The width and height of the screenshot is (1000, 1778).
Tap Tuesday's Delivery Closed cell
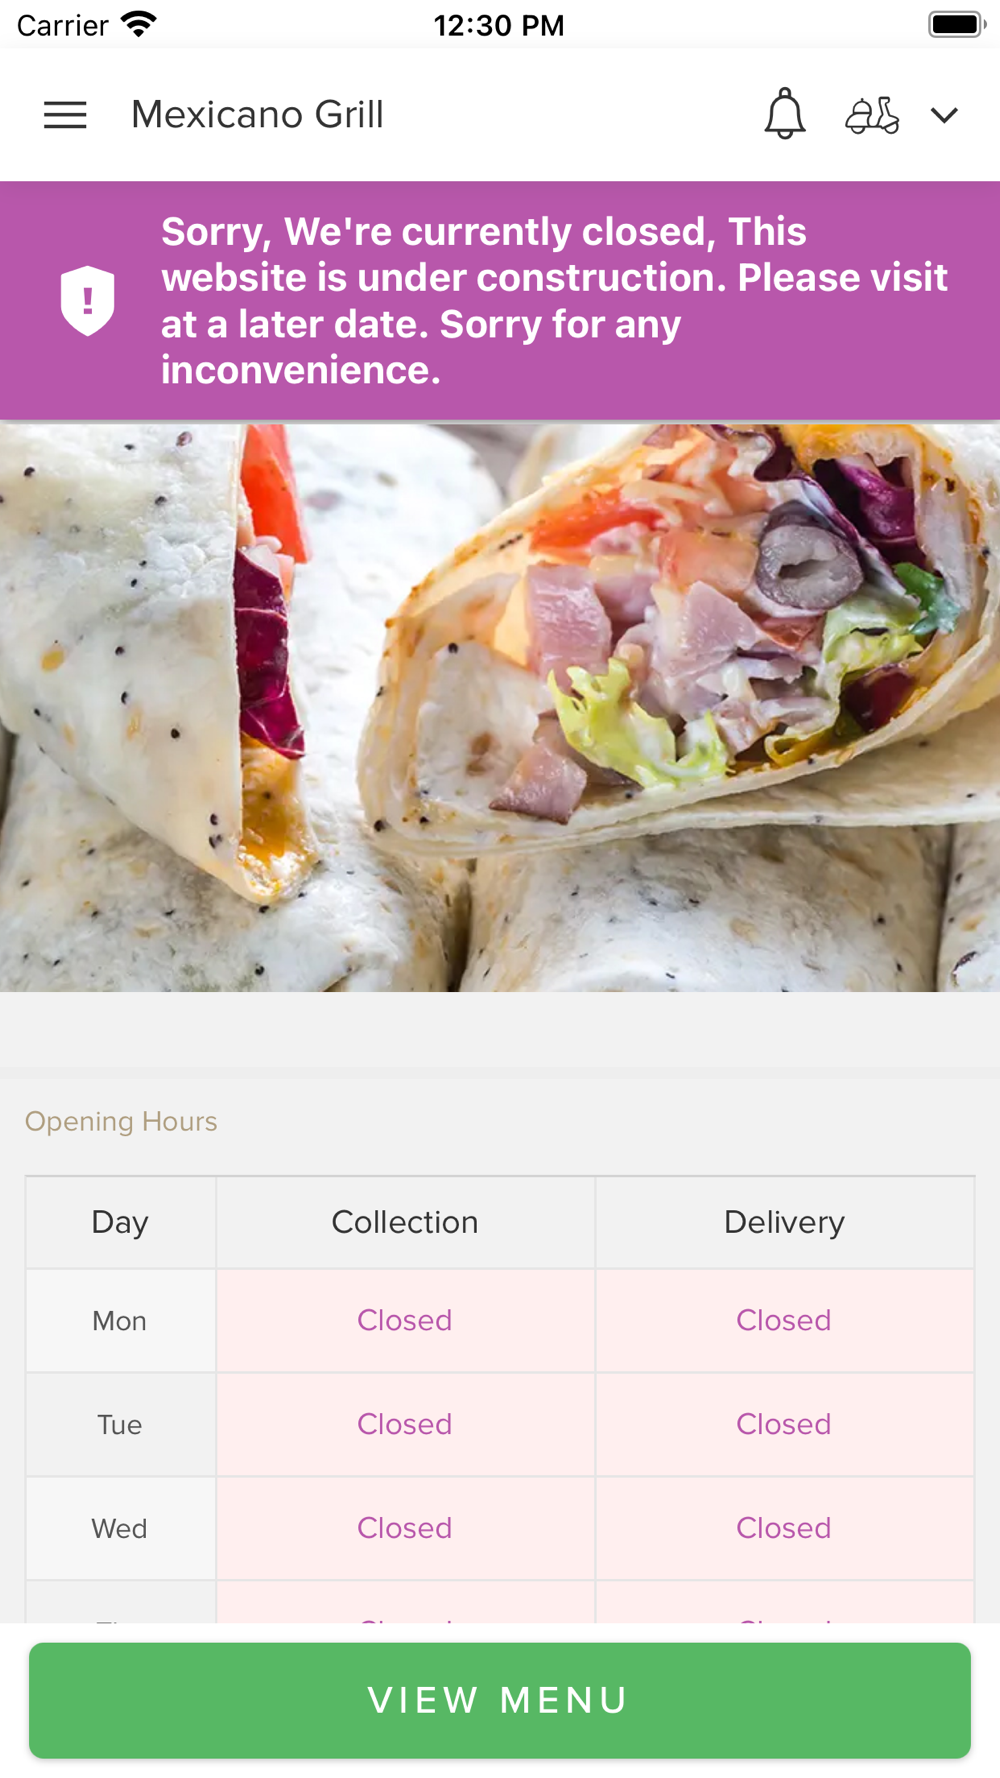[x=784, y=1424]
